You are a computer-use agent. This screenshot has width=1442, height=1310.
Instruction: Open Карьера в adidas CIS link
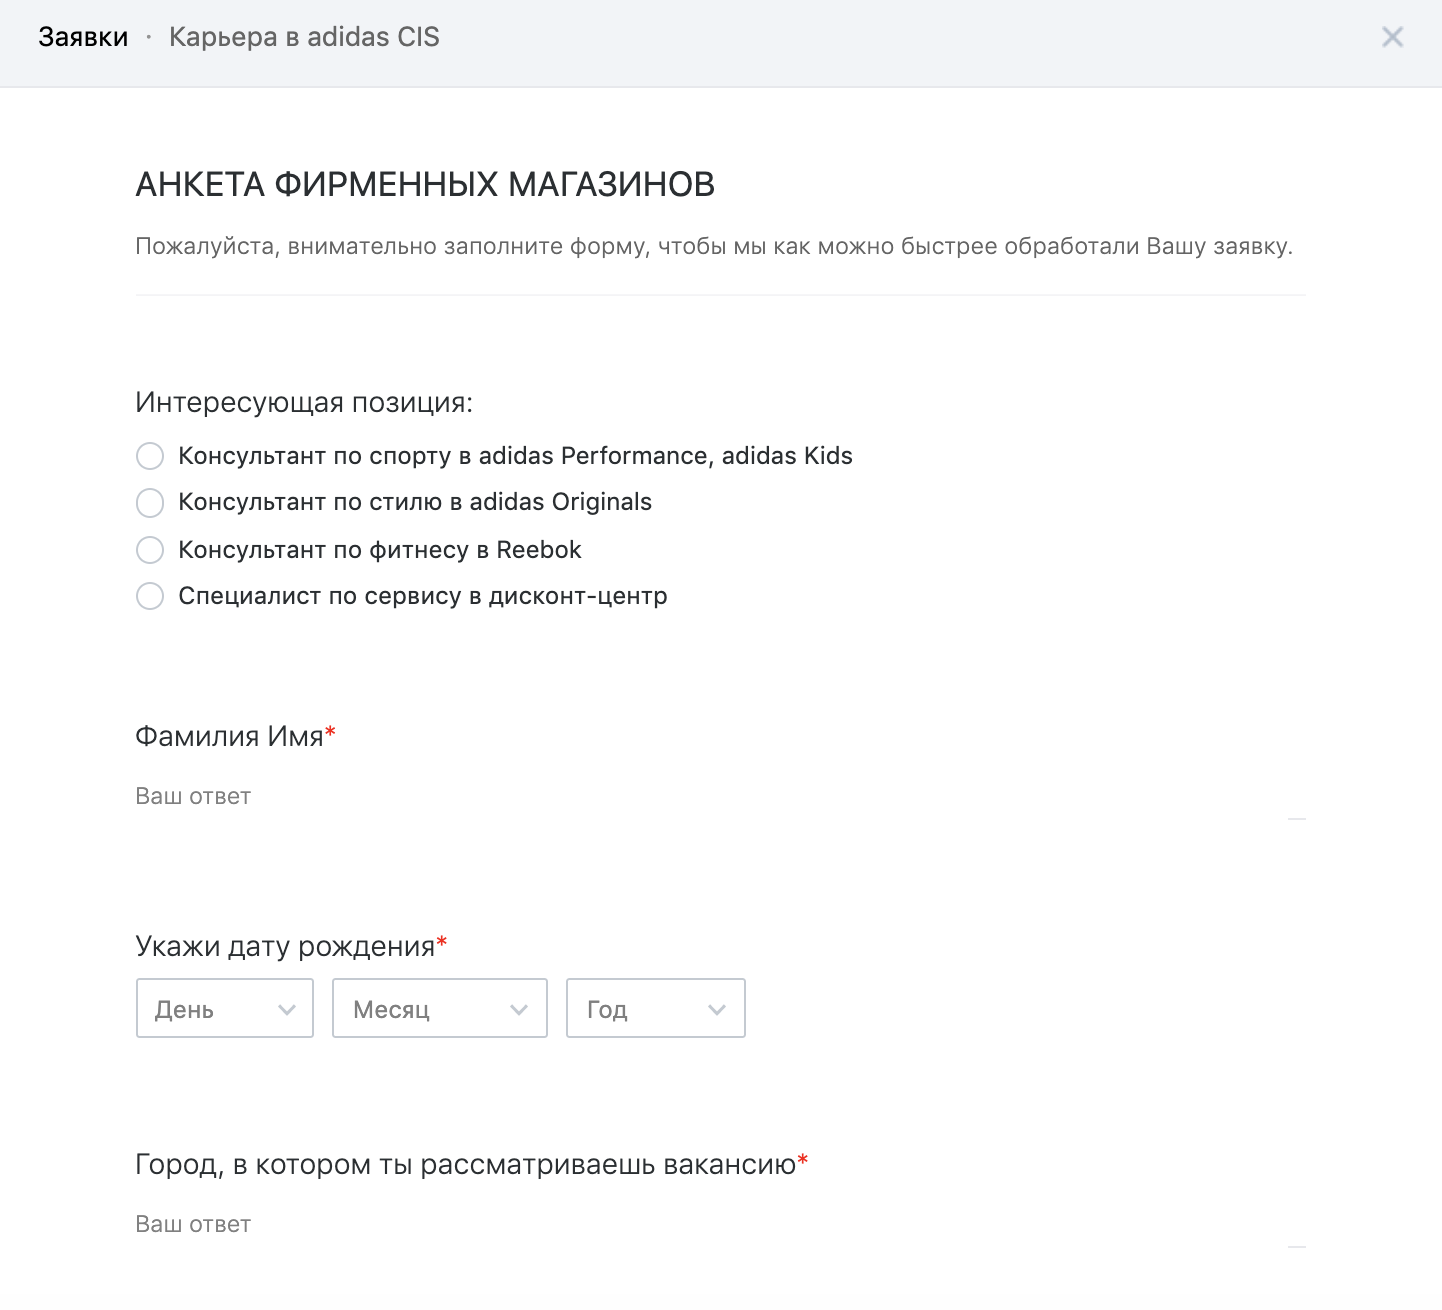[304, 37]
